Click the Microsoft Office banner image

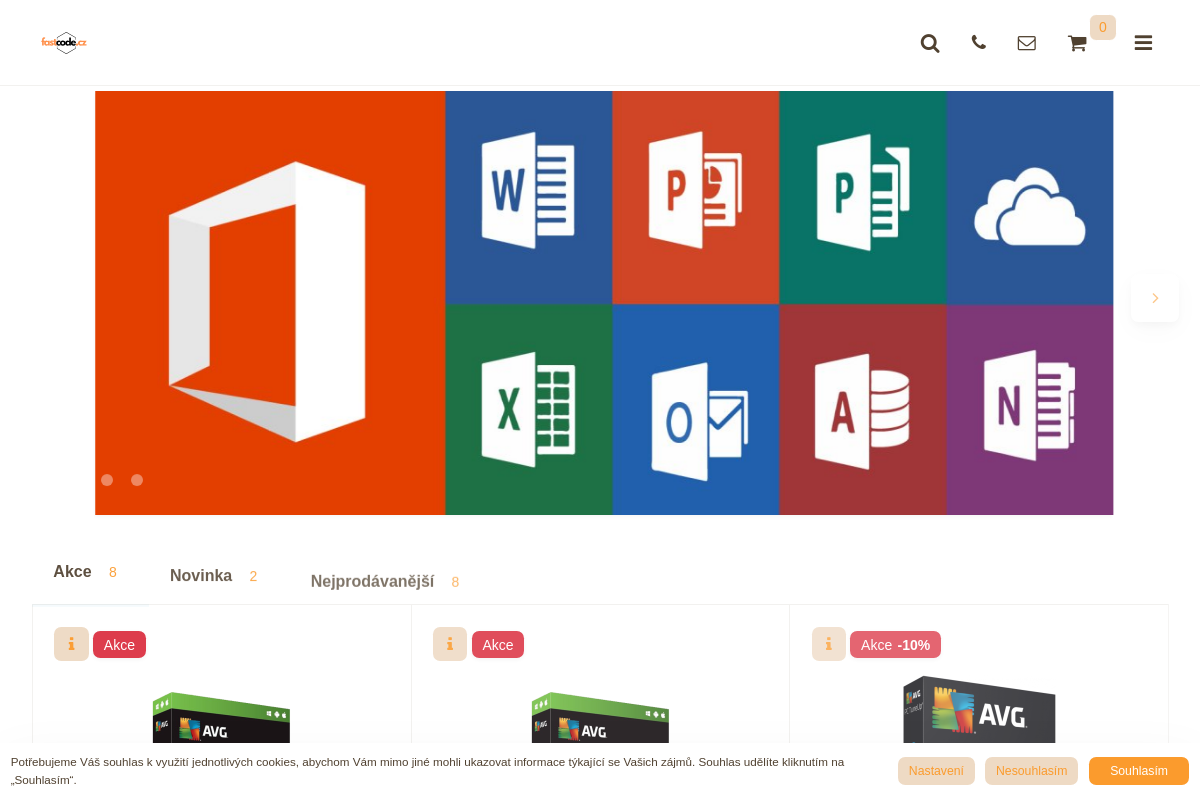tap(604, 303)
